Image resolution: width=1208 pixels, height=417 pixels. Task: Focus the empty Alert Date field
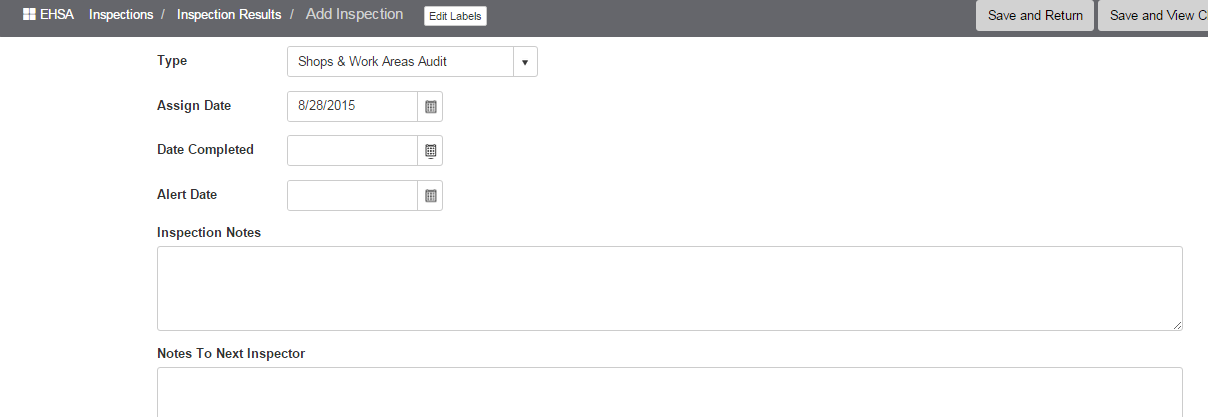pos(352,196)
